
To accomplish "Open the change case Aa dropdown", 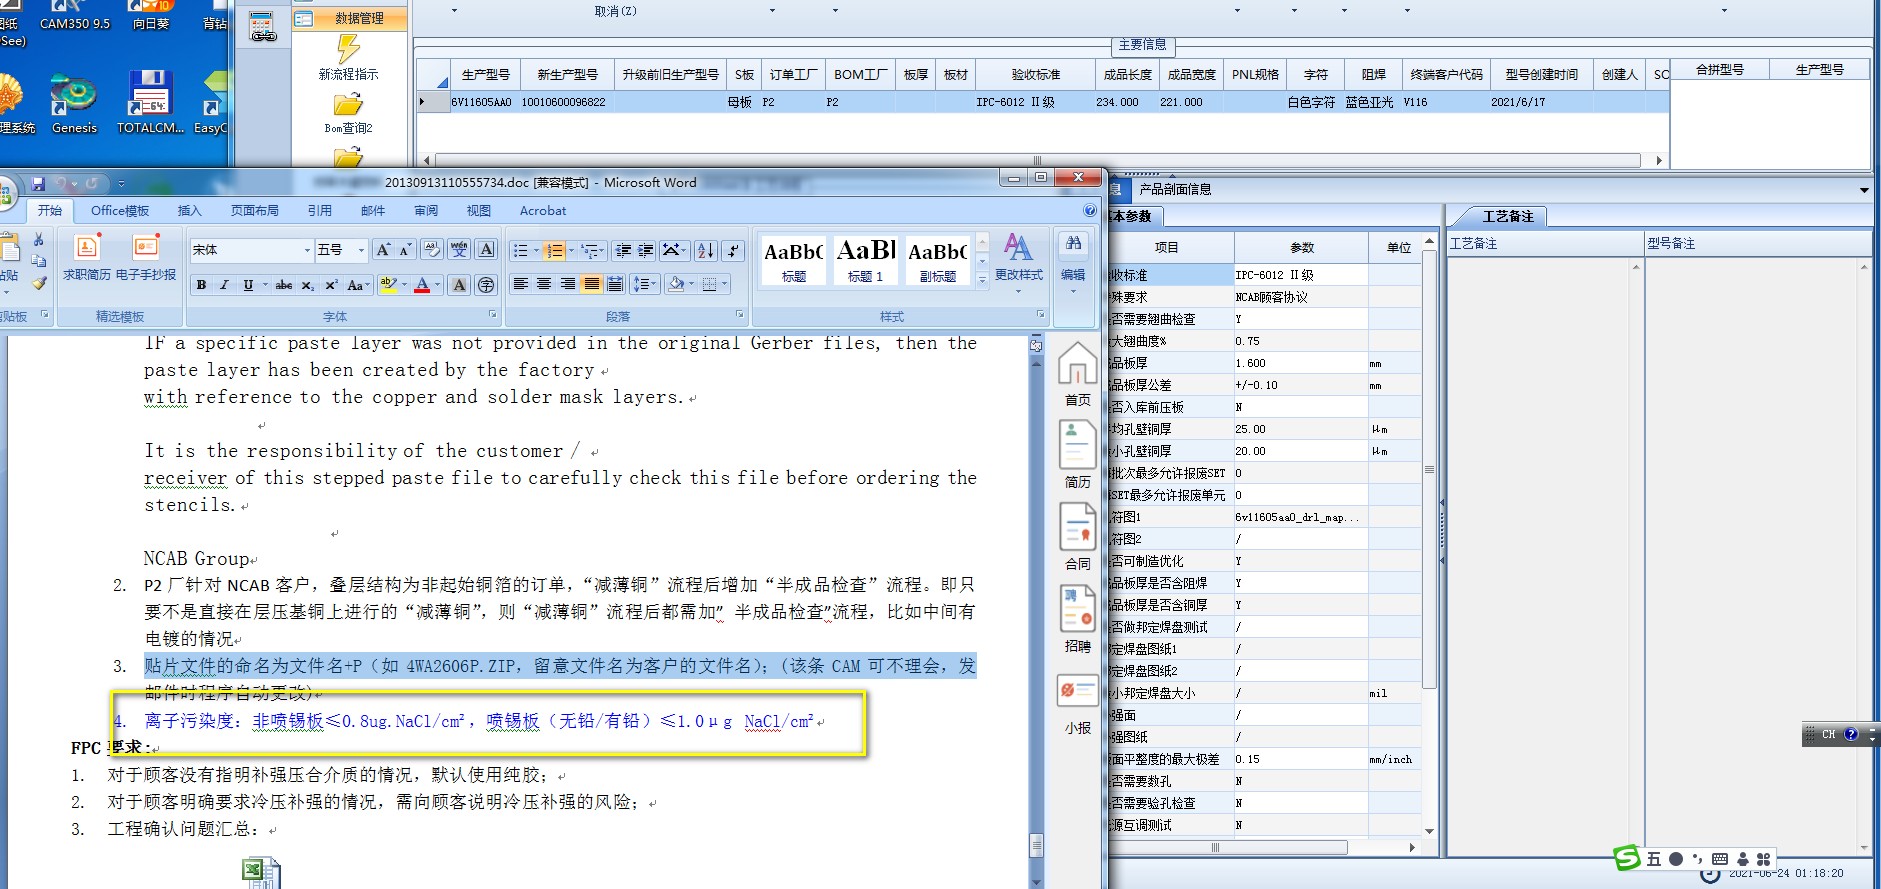I will click(358, 285).
